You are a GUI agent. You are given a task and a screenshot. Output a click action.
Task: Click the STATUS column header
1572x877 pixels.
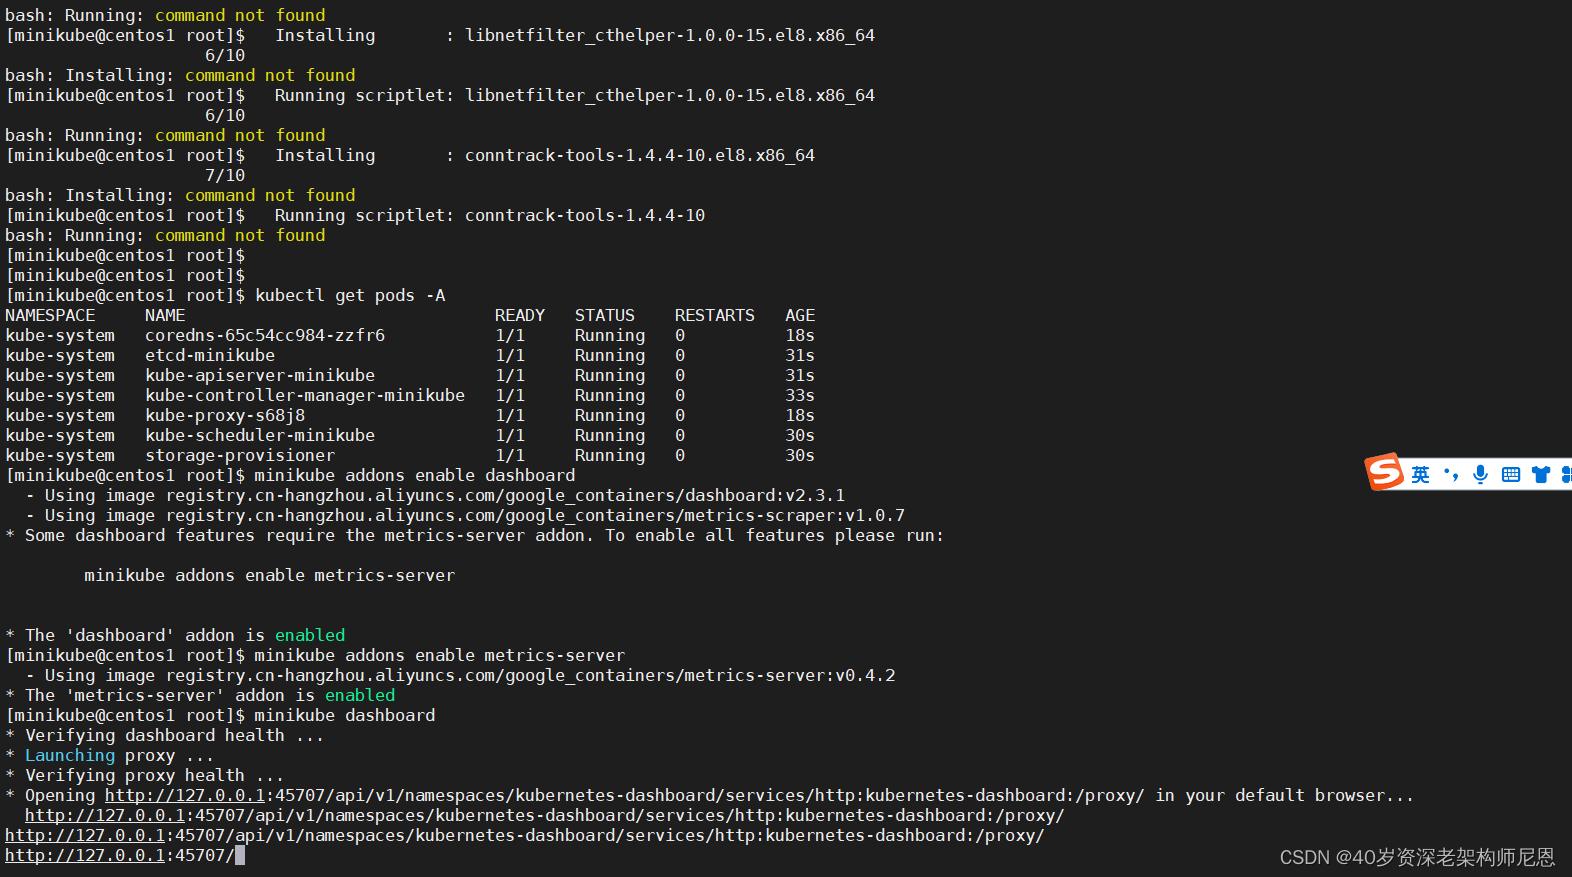pos(604,316)
